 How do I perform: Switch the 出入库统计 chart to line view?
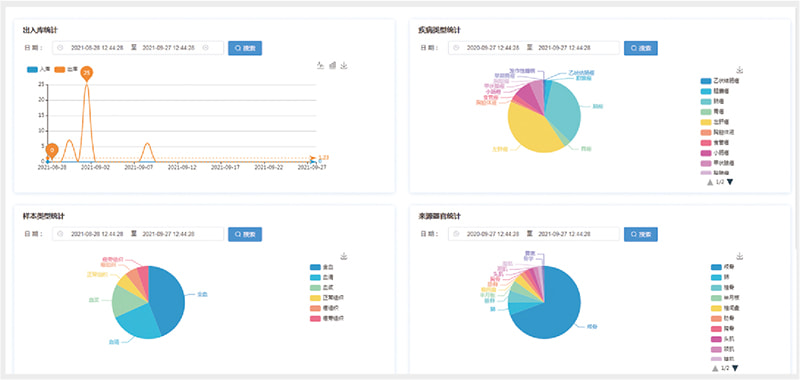[321, 65]
